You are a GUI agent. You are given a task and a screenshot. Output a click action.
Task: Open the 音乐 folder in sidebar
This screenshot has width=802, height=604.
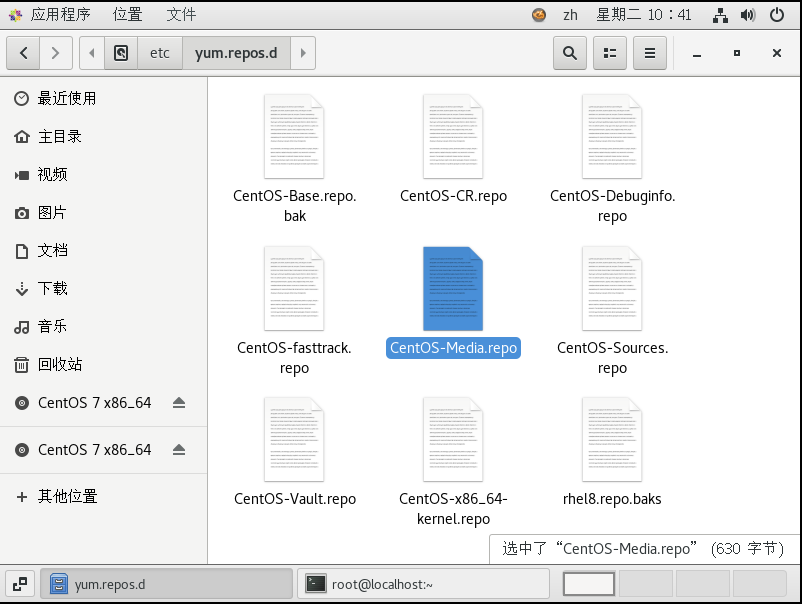pyautogui.click(x=103, y=326)
